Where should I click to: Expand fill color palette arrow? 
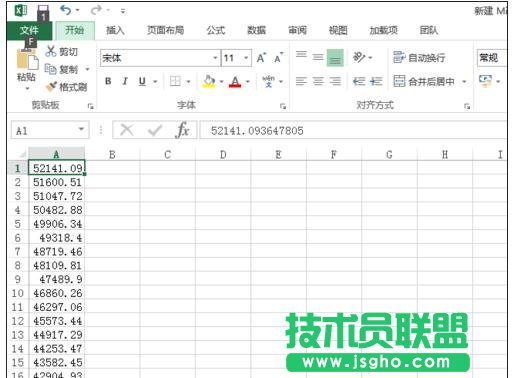pyautogui.click(x=221, y=81)
